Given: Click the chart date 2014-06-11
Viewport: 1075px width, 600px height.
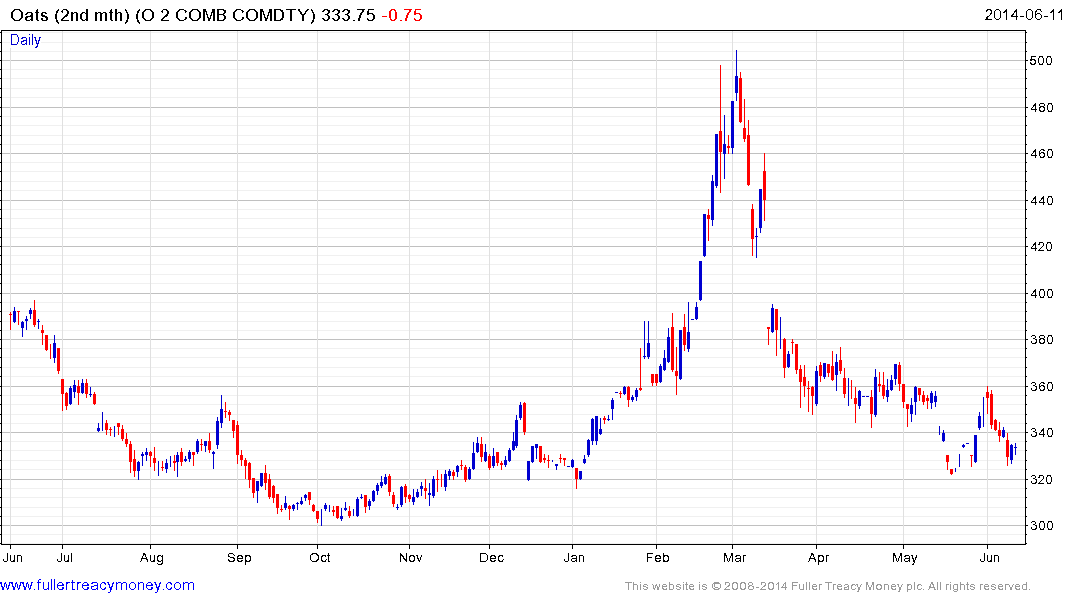Looking at the screenshot, I should coord(1024,14).
